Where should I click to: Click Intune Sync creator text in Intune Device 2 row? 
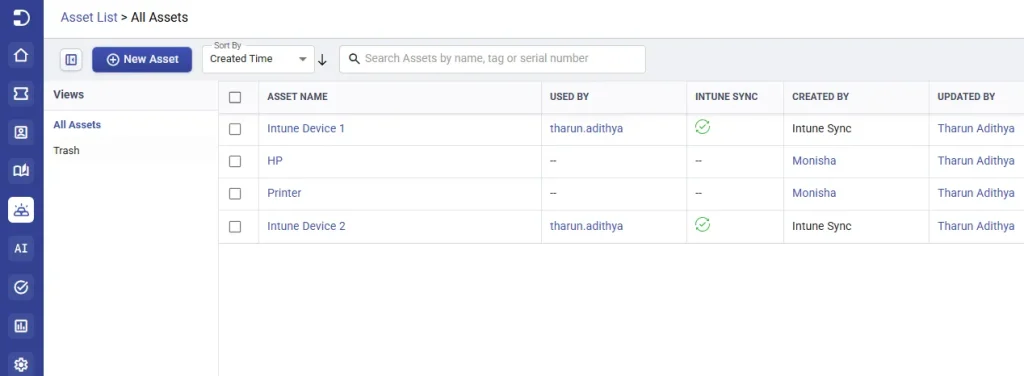click(x=822, y=226)
